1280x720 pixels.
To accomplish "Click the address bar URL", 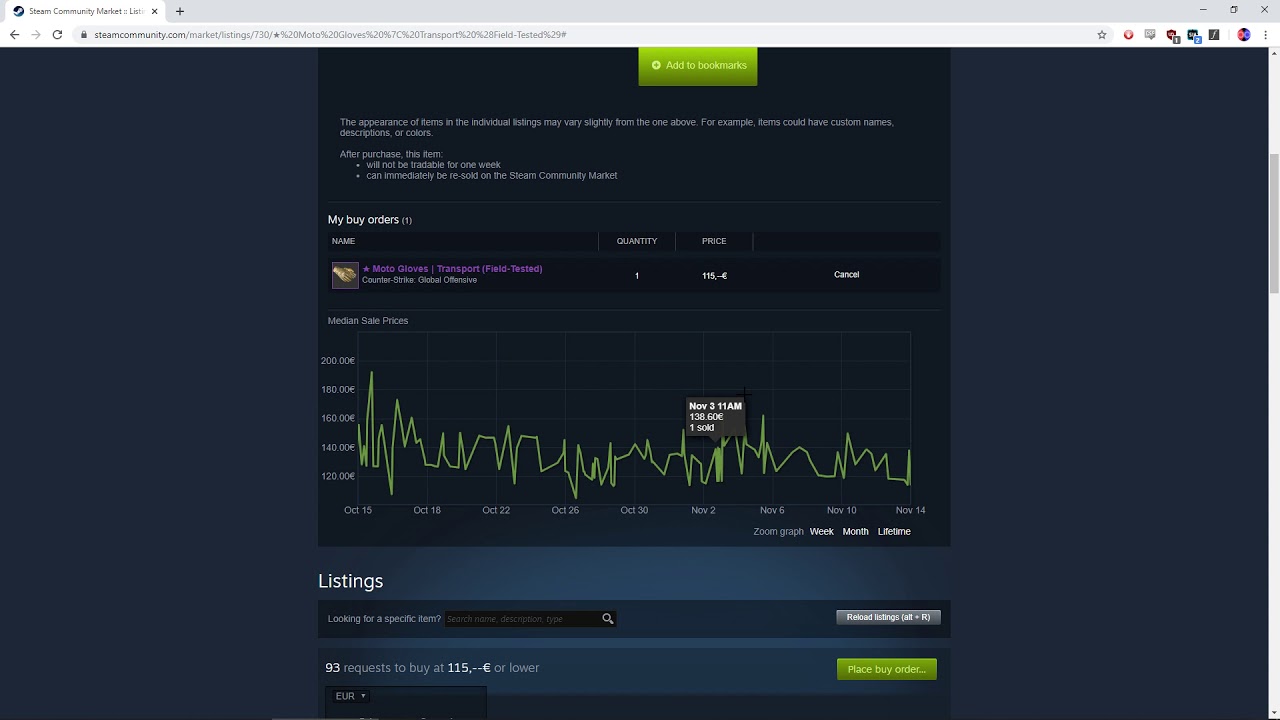I will (x=330, y=34).
